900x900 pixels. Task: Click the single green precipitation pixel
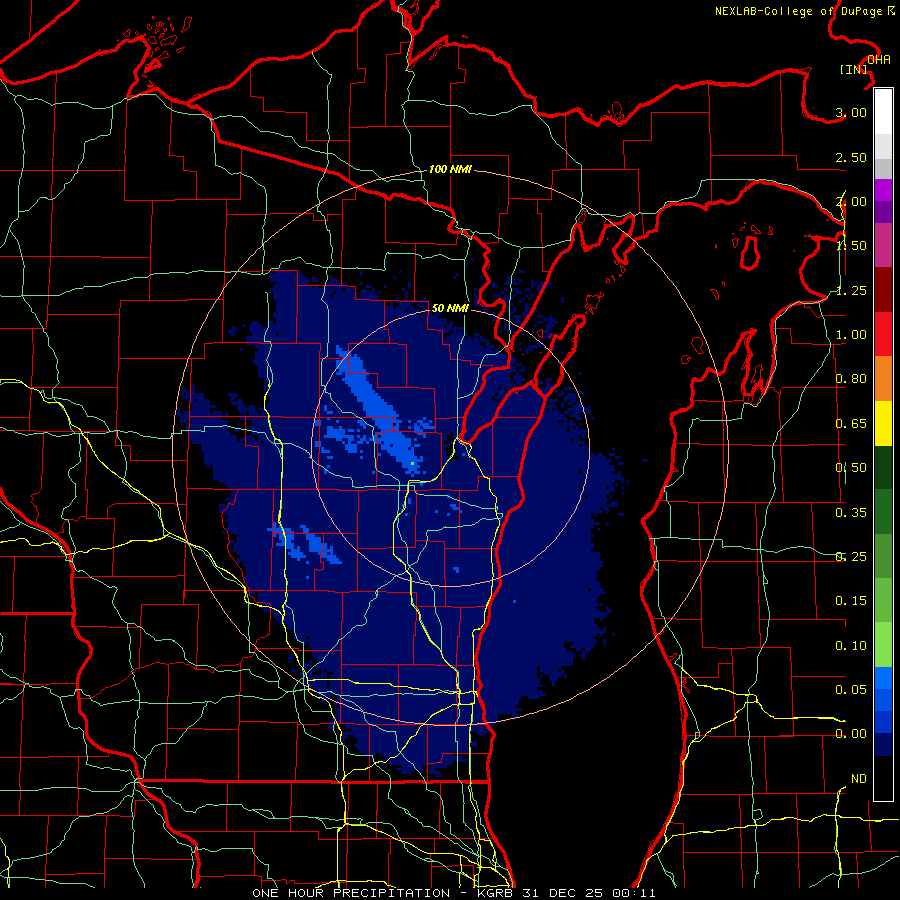[x=413, y=463]
